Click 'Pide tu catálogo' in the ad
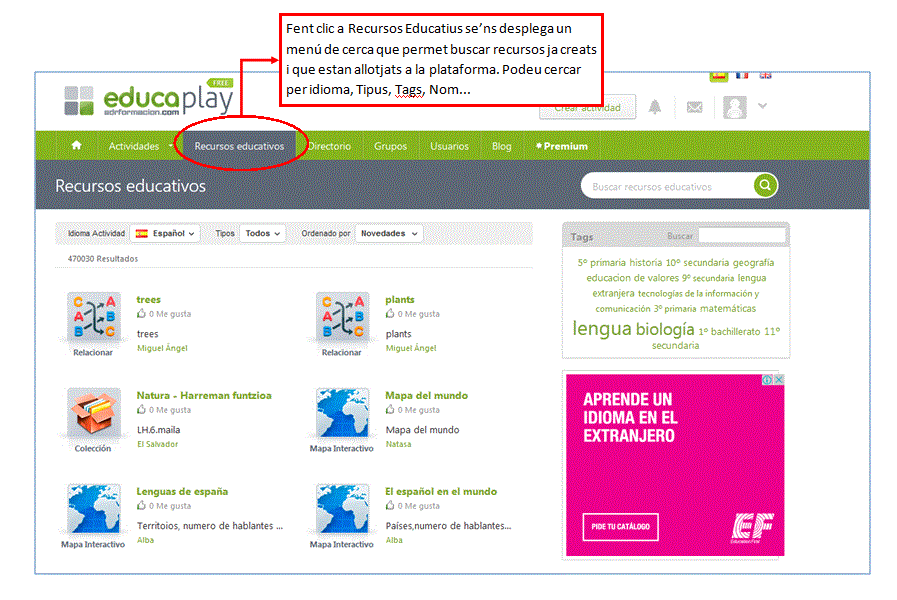 [x=620, y=526]
